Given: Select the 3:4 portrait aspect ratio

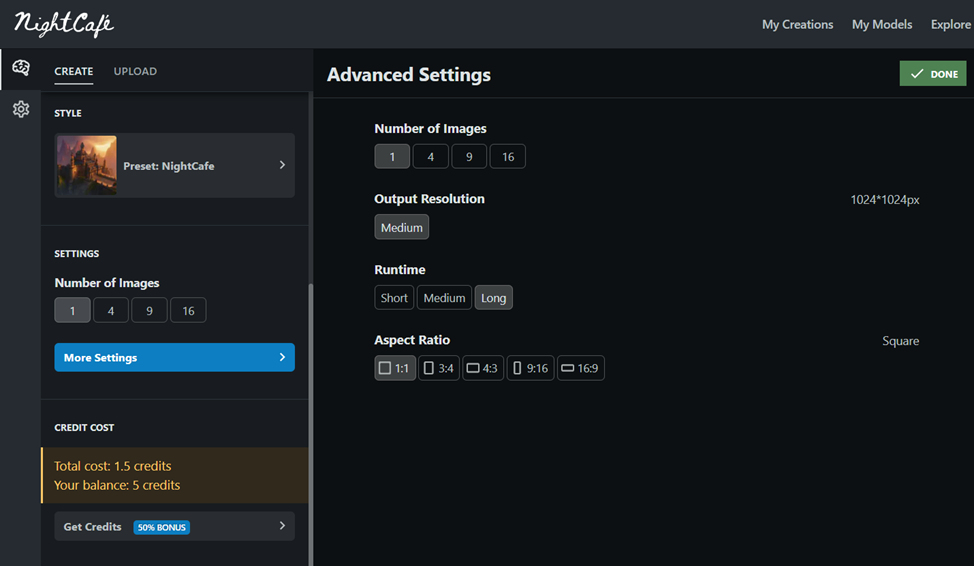Looking at the screenshot, I should (x=438, y=368).
